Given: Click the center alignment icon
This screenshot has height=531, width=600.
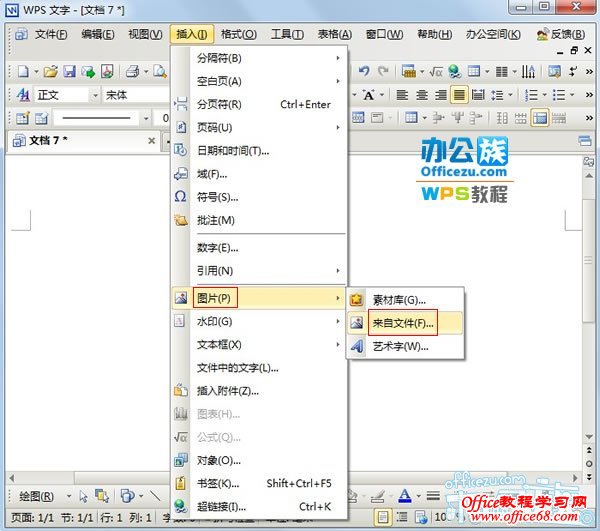Looking at the screenshot, I should (421, 94).
